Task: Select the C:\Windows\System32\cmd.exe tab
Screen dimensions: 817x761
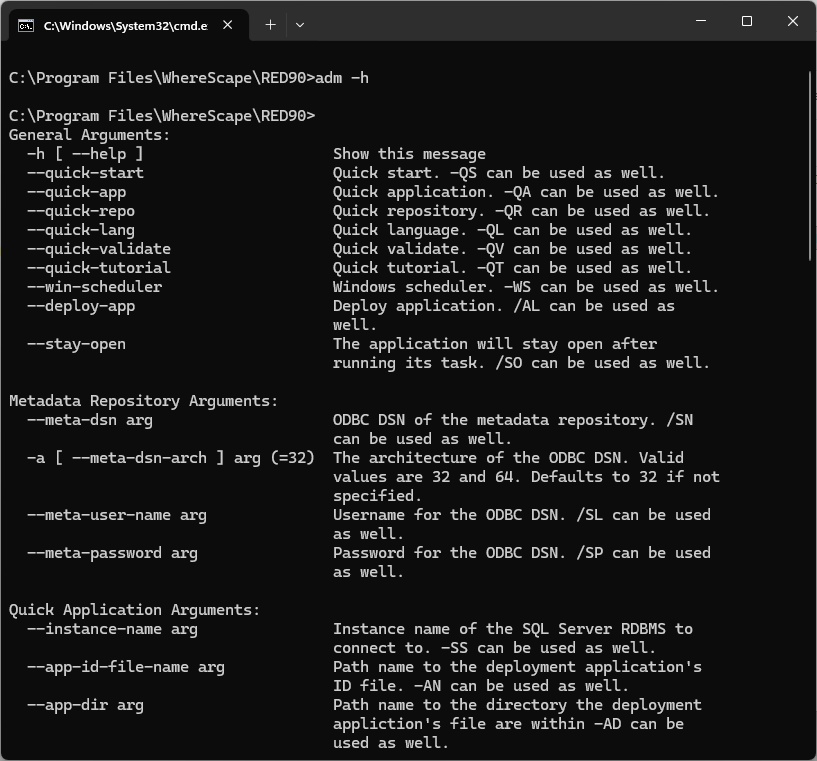Action: [125, 25]
